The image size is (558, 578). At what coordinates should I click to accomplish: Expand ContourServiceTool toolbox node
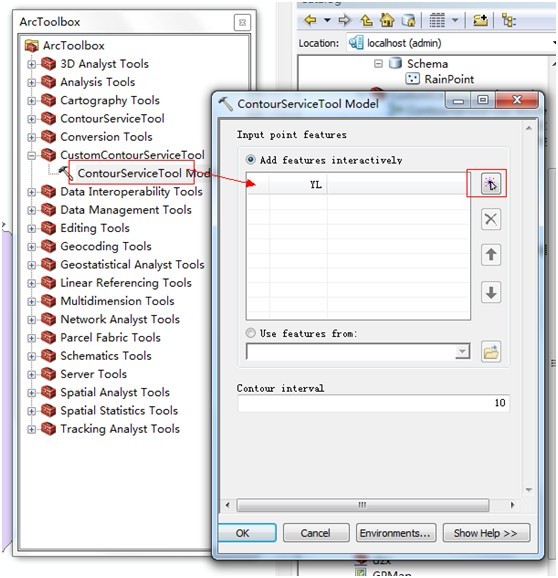[32, 119]
